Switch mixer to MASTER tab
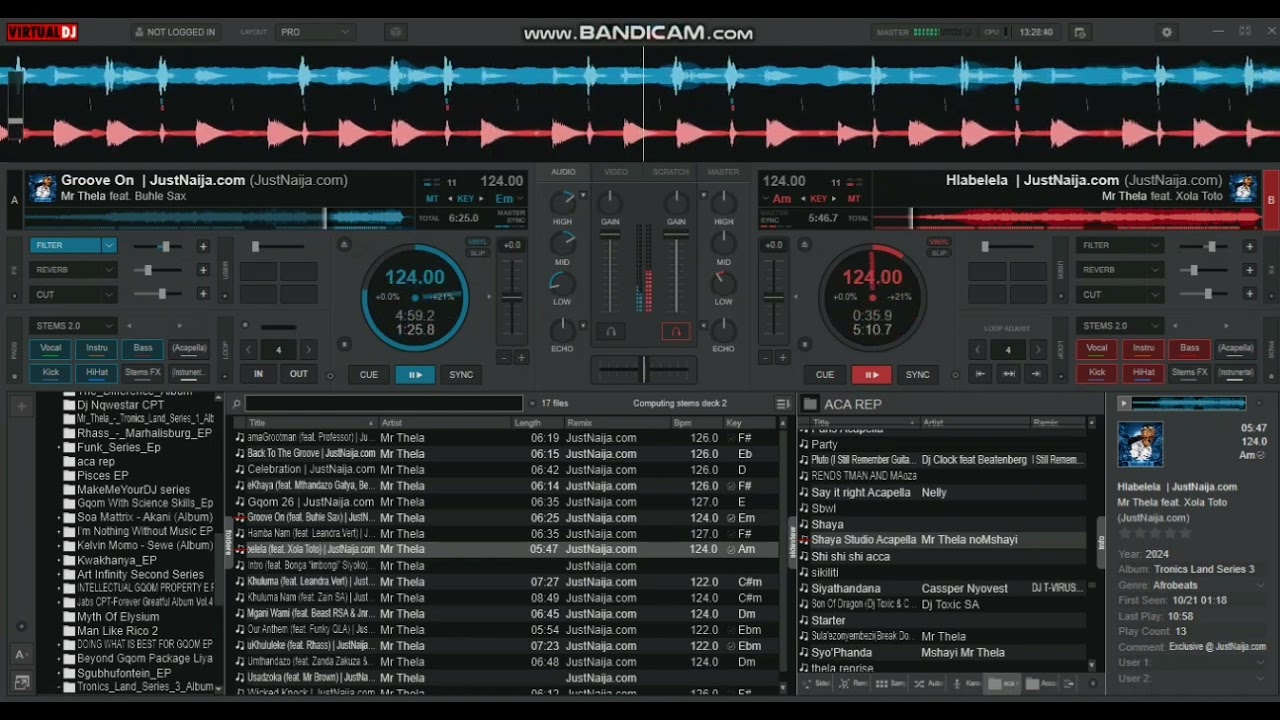Screen dimensions: 1280x720 [x=723, y=172]
